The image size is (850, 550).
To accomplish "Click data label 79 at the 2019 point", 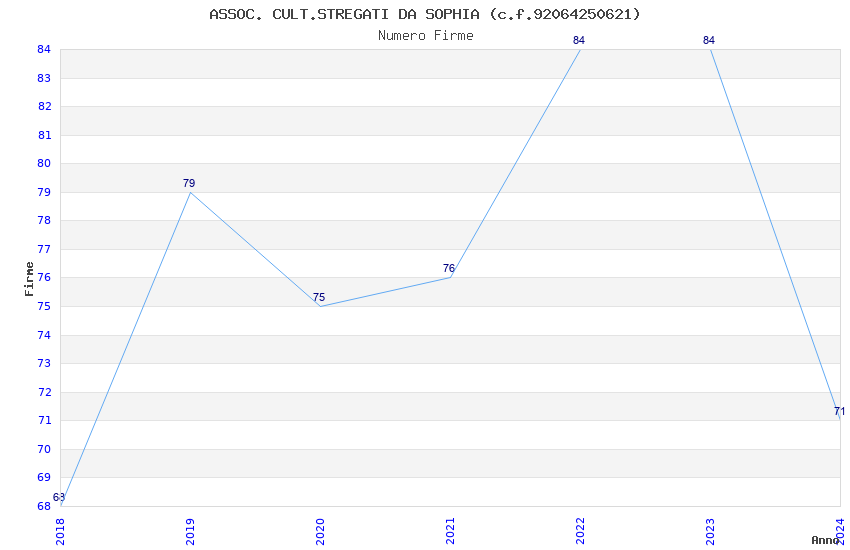I will pyautogui.click(x=189, y=183).
